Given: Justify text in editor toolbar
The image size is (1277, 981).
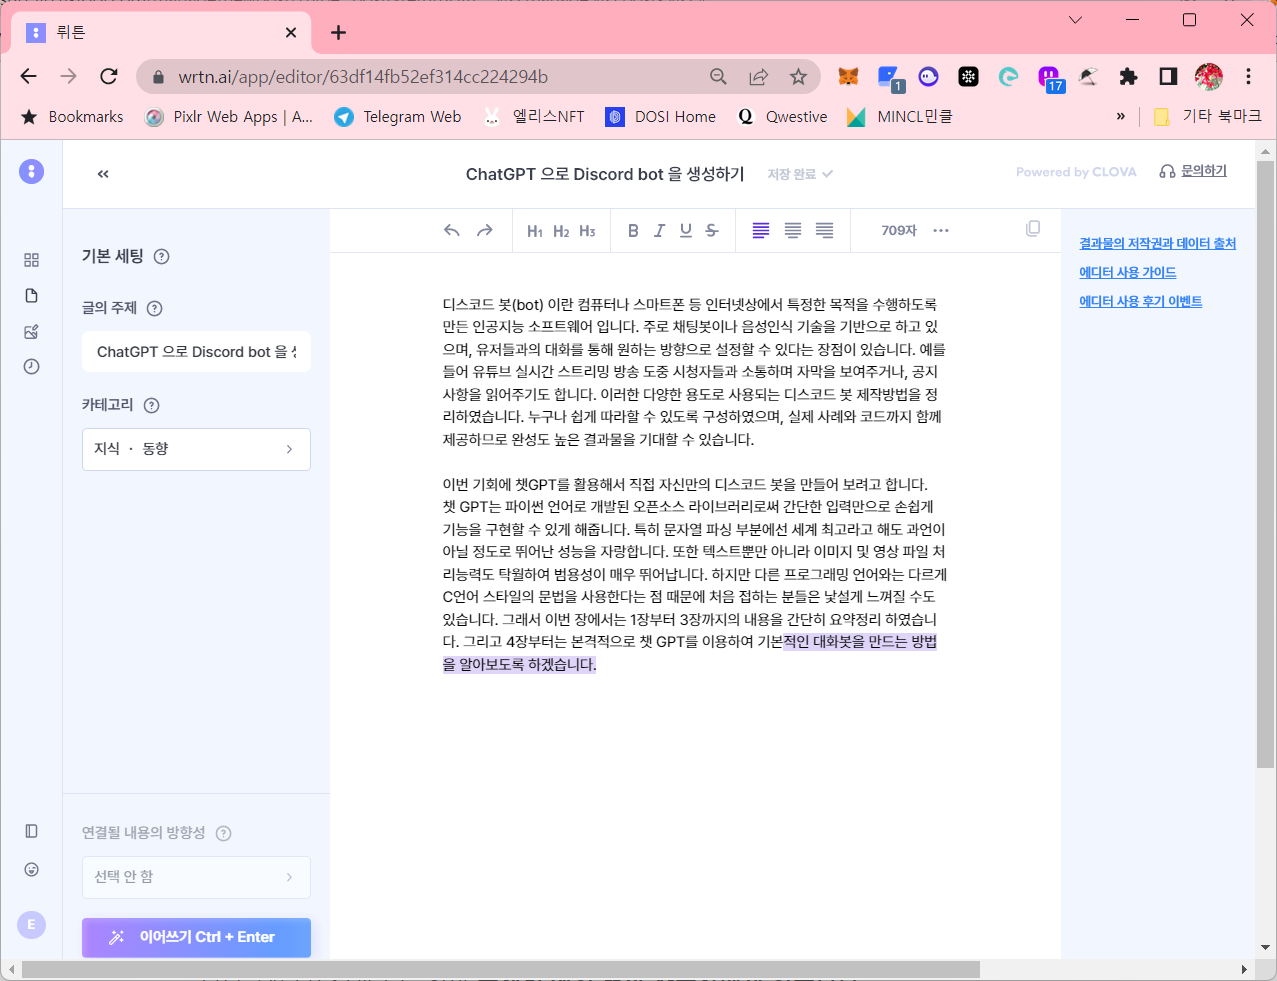Looking at the screenshot, I should [x=825, y=230].
